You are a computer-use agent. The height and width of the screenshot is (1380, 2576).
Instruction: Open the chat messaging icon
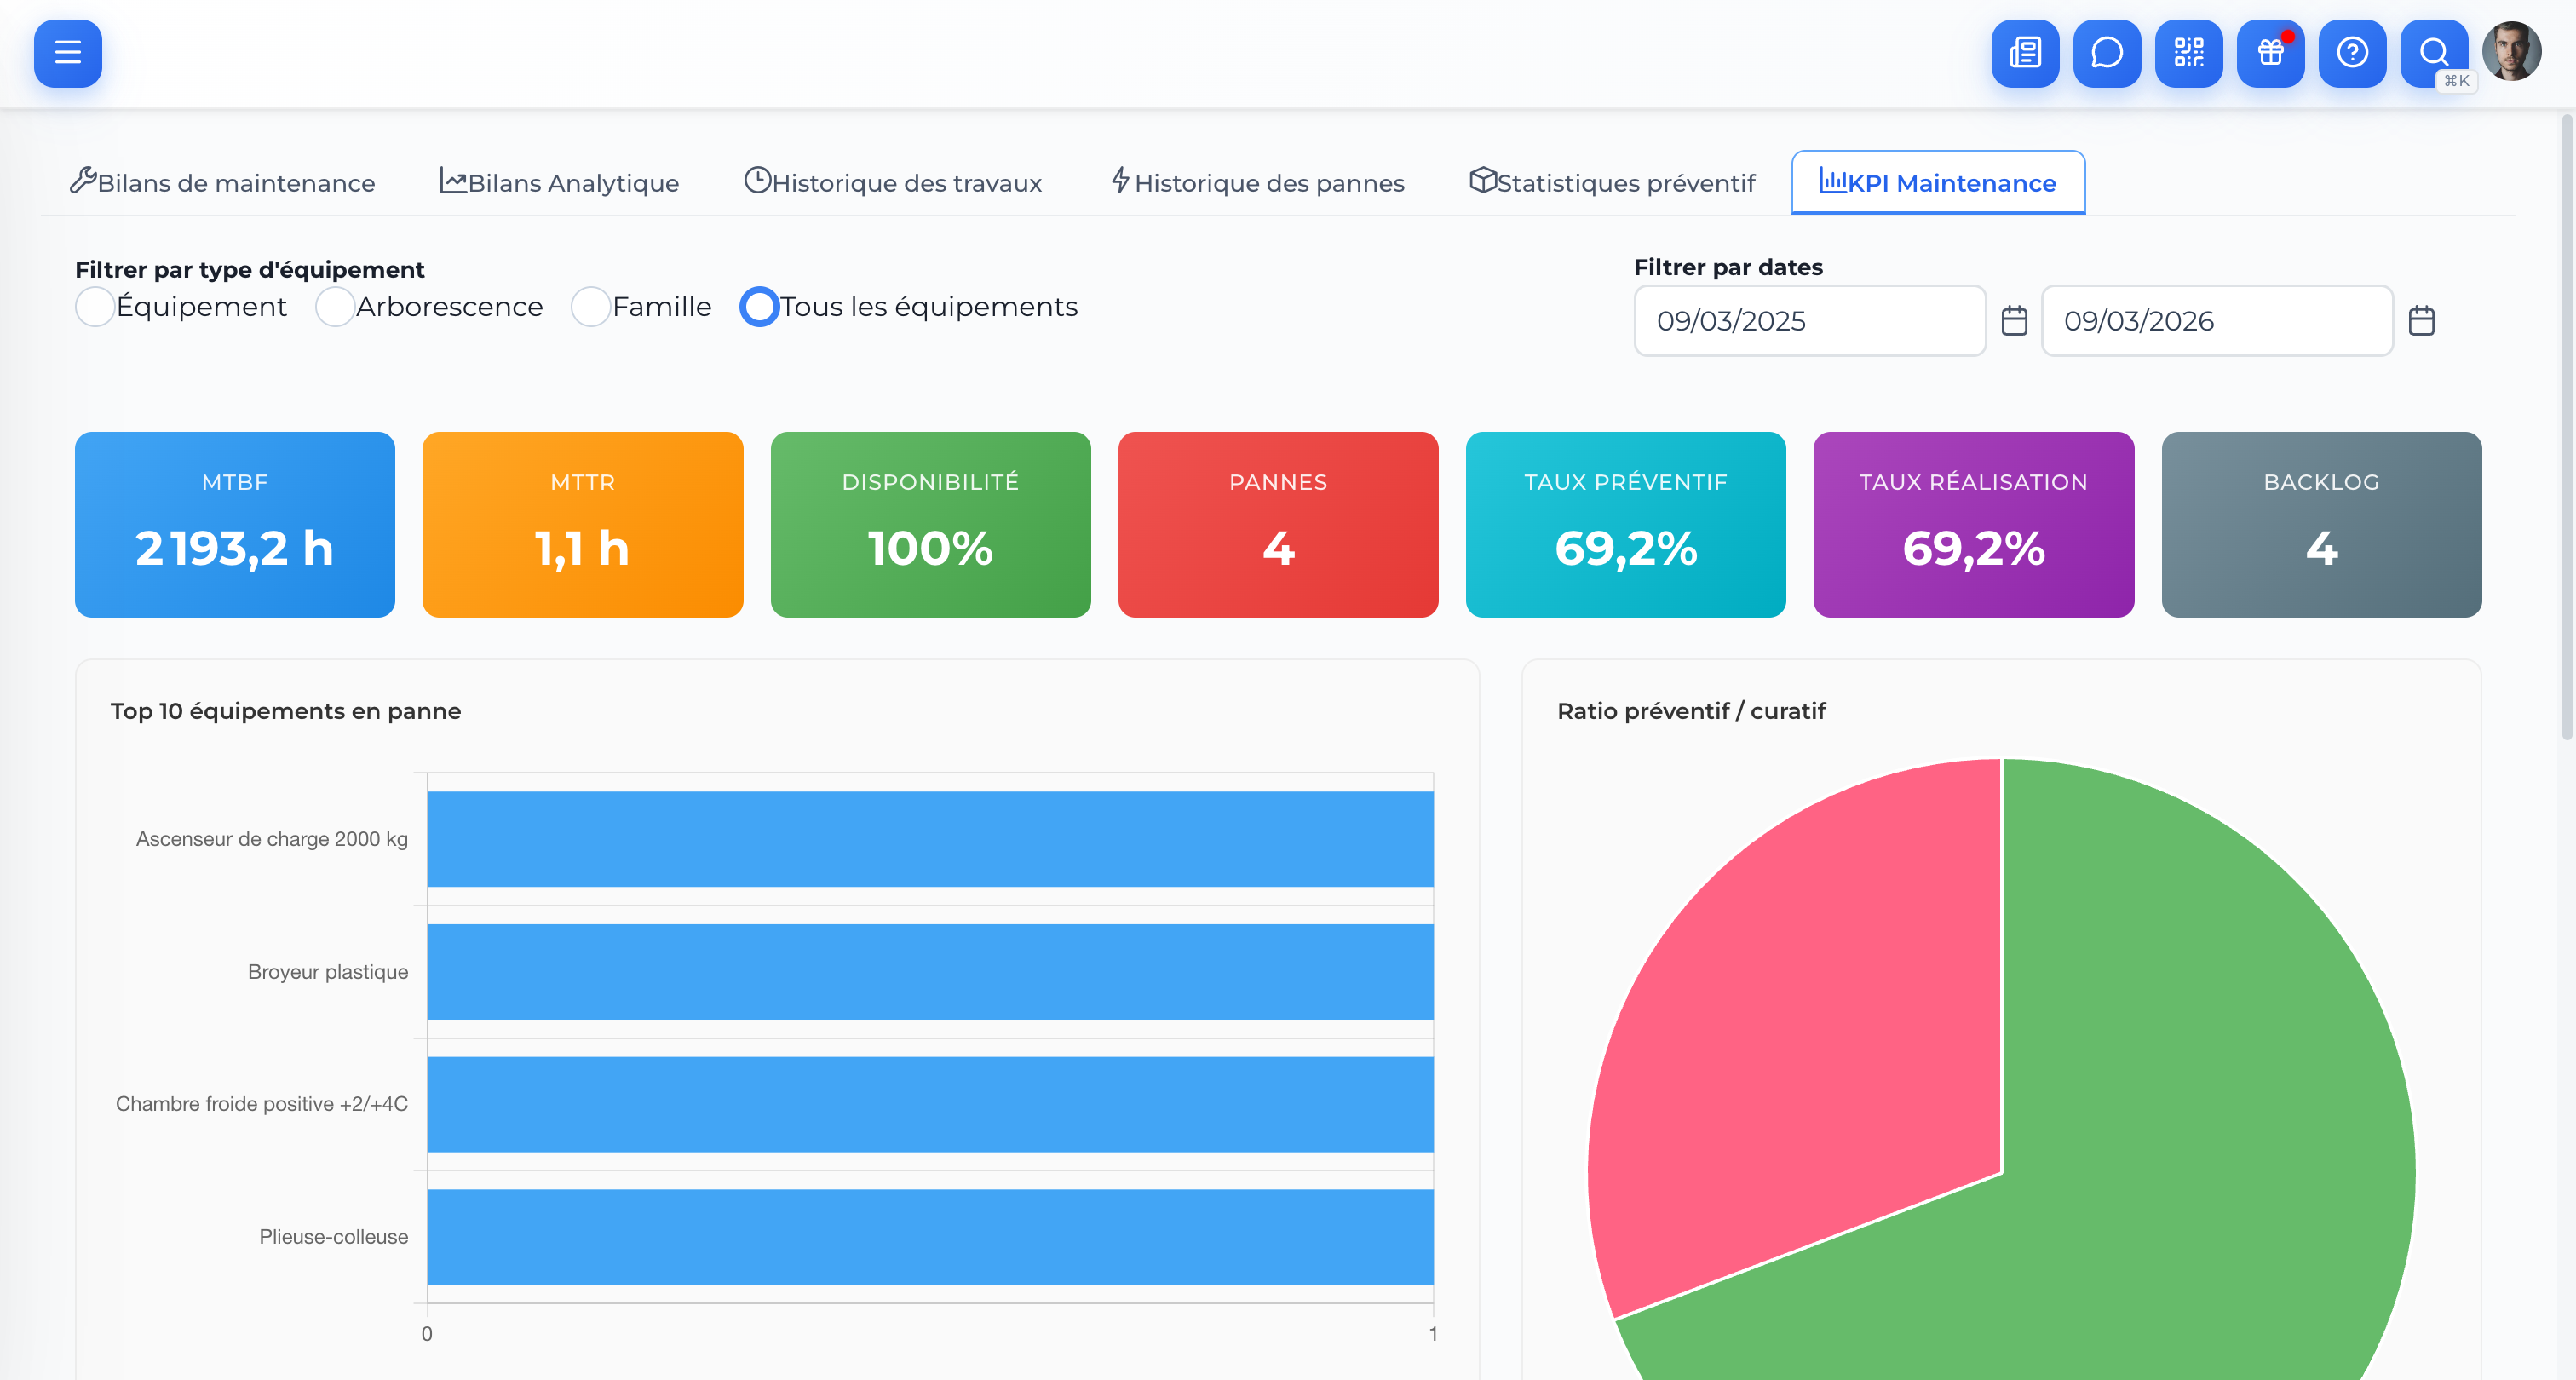click(2107, 53)
